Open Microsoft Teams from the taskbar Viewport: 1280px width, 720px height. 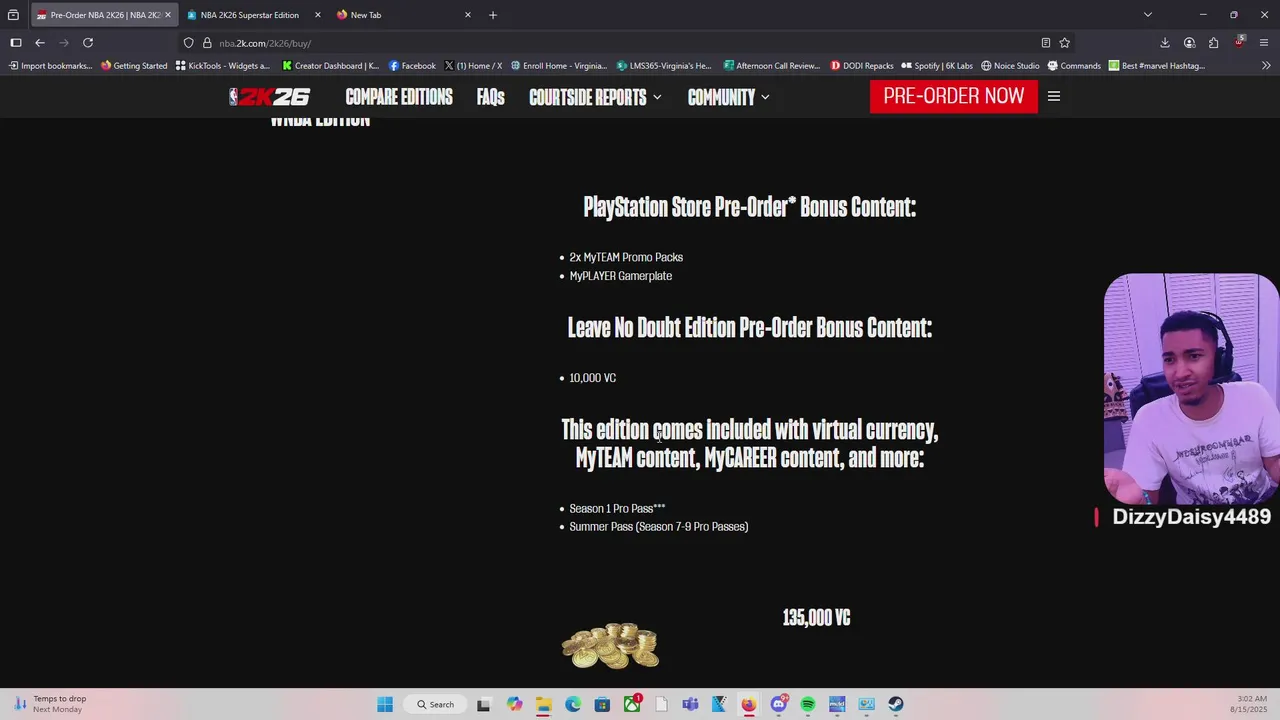pyautogui.click(x=690, y=704)
